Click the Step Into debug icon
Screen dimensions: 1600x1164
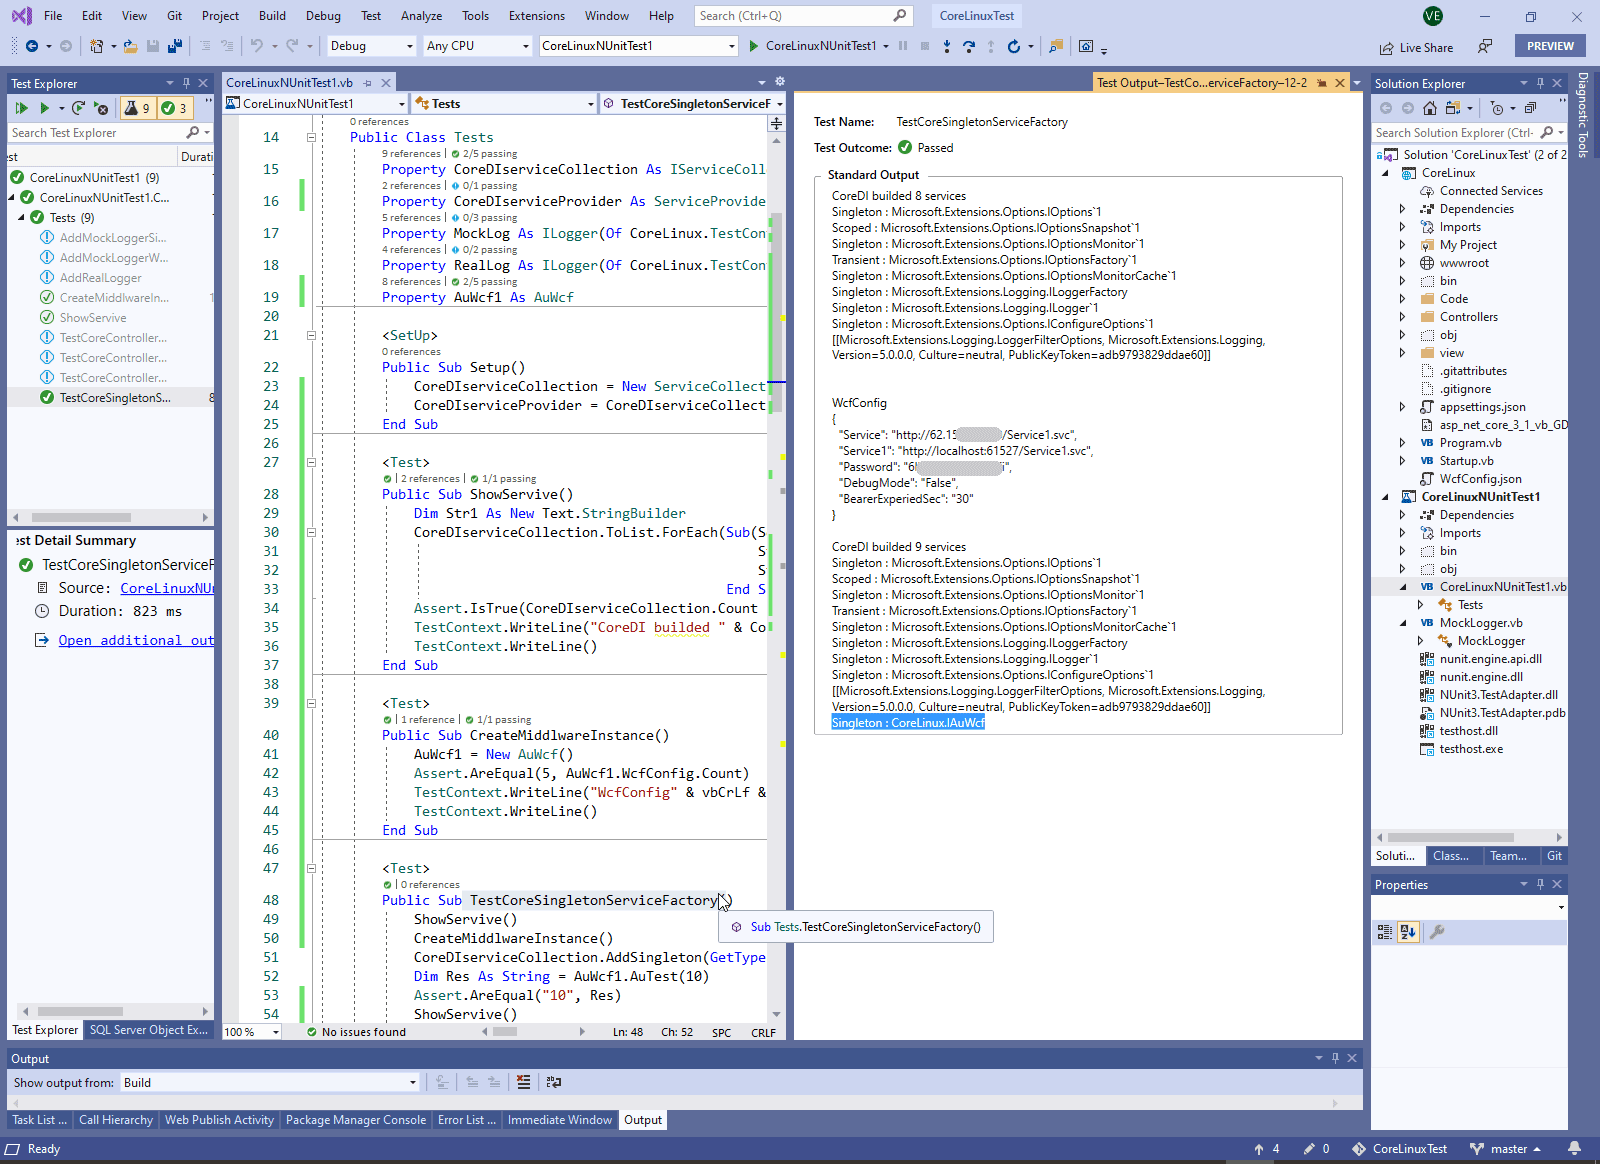pyautogui.click(x=947, y=46)
